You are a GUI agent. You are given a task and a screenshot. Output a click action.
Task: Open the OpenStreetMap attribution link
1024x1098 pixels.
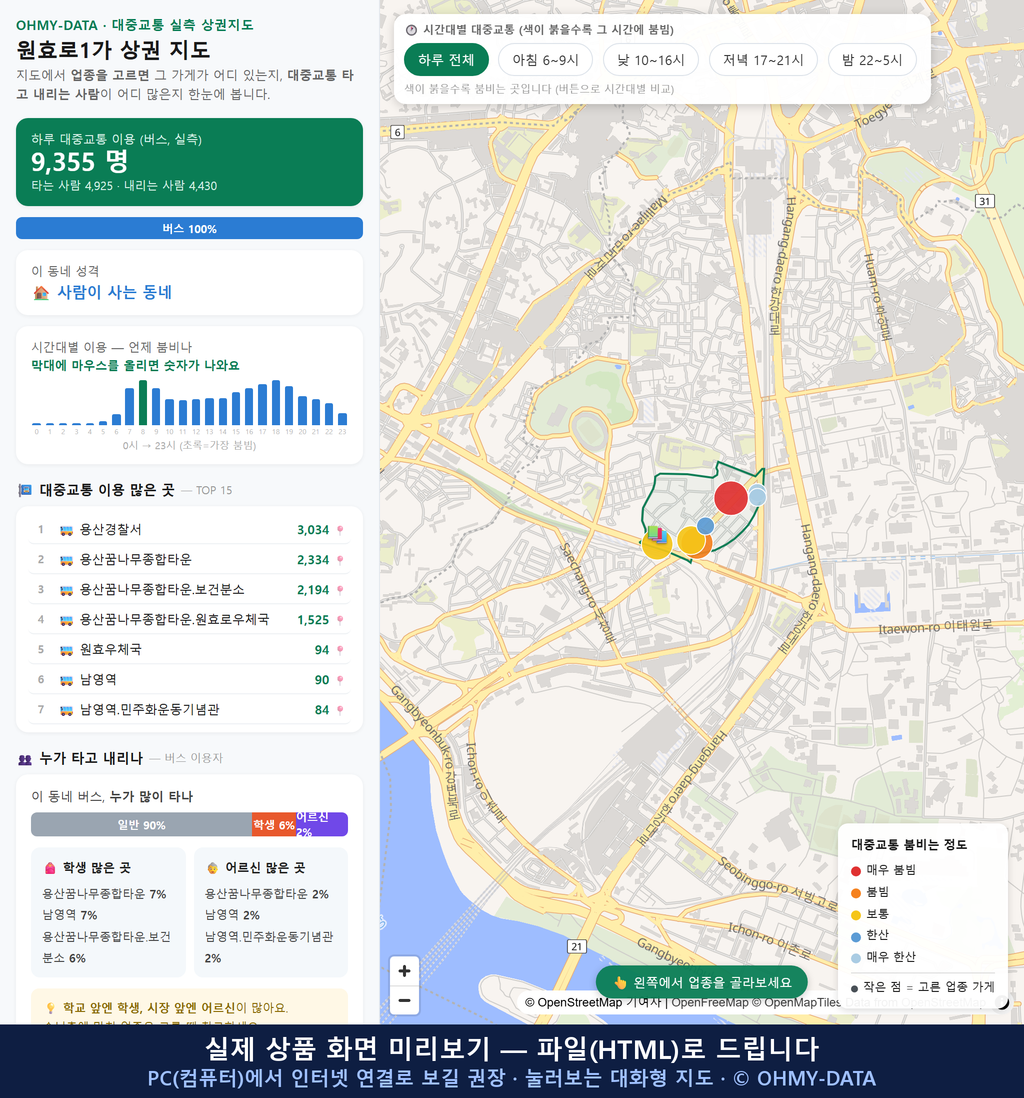(574, 1002)
